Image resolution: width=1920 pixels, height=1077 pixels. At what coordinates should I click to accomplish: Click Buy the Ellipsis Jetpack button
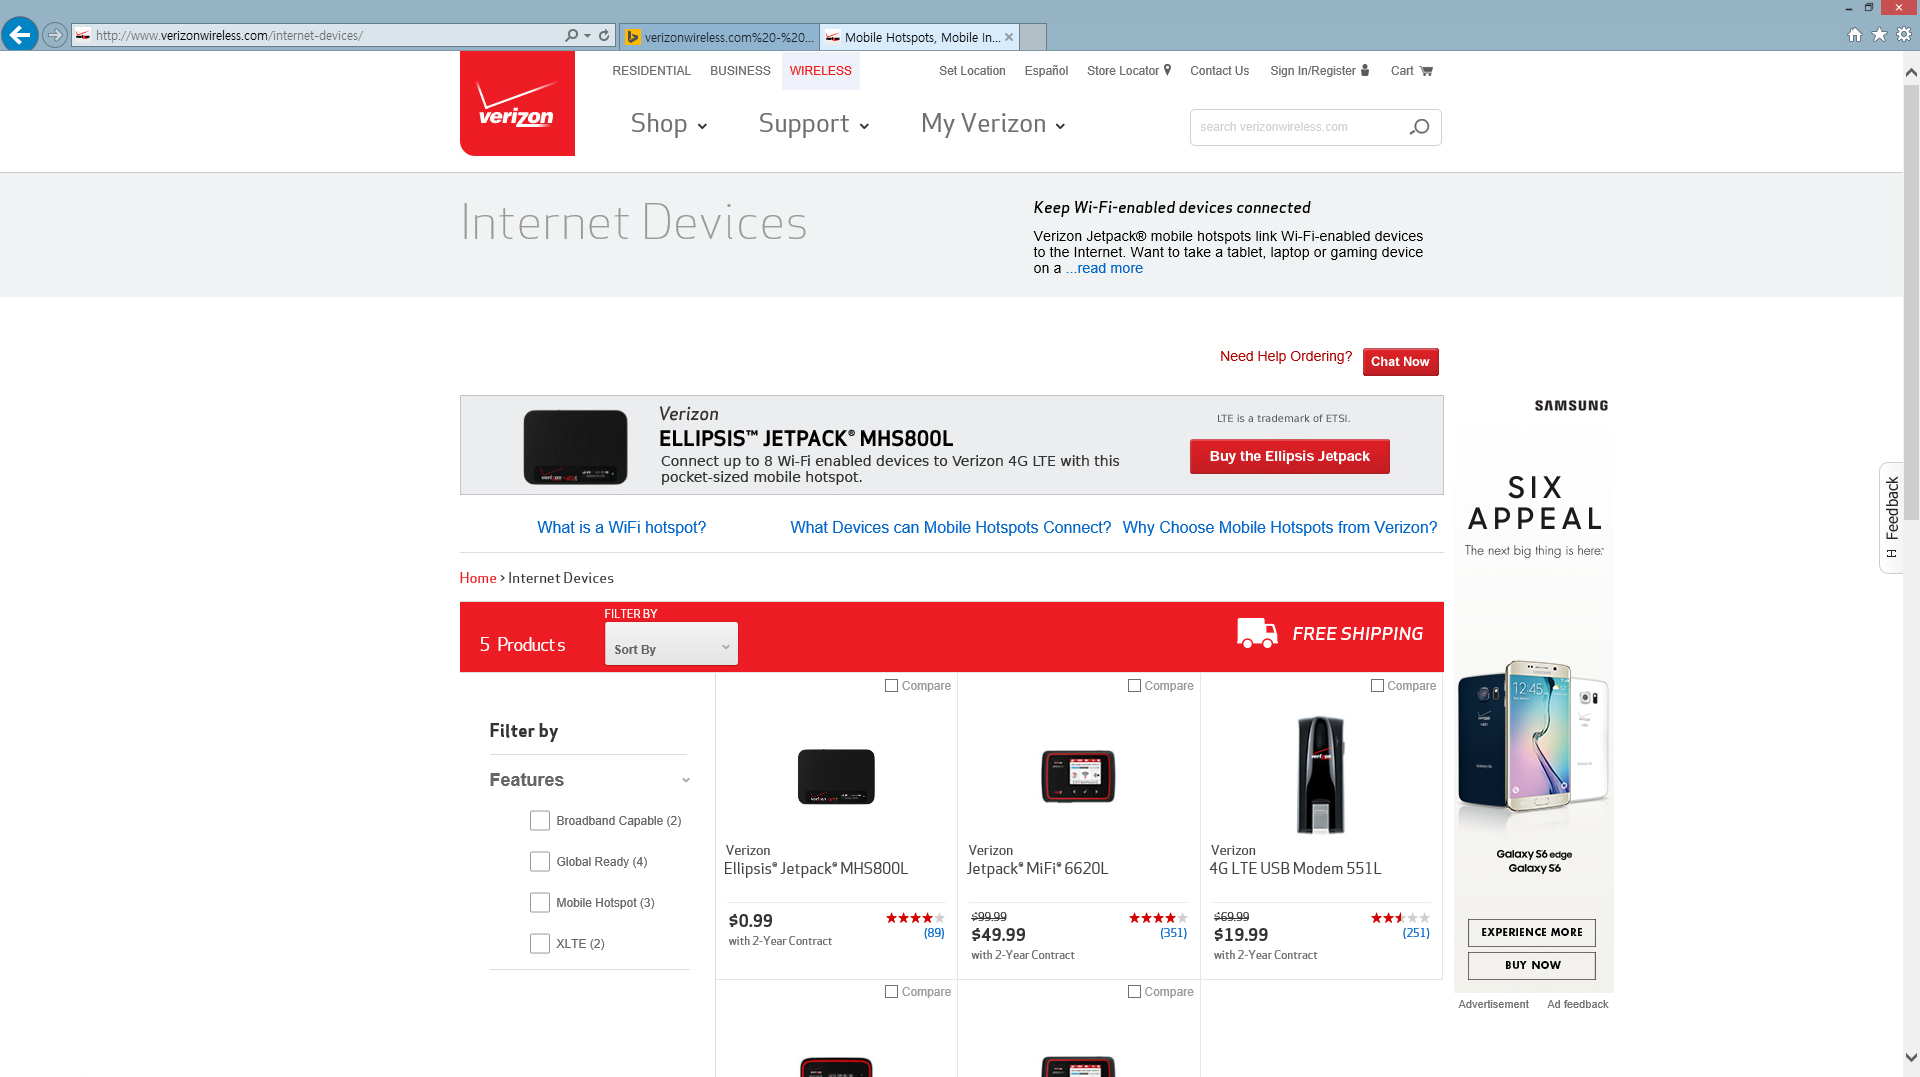click(1289, 456)
